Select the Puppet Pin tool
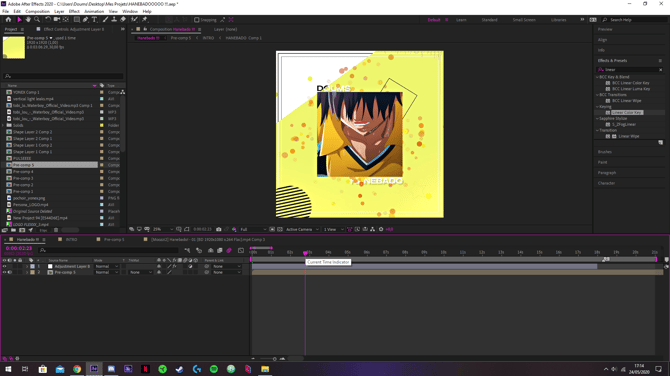This screenshot has height=376, width=670. click(x=145, y=20)
